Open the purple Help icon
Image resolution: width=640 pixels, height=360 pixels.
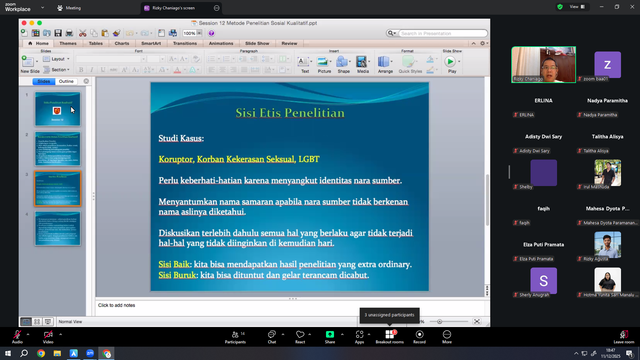coord(211,33)
